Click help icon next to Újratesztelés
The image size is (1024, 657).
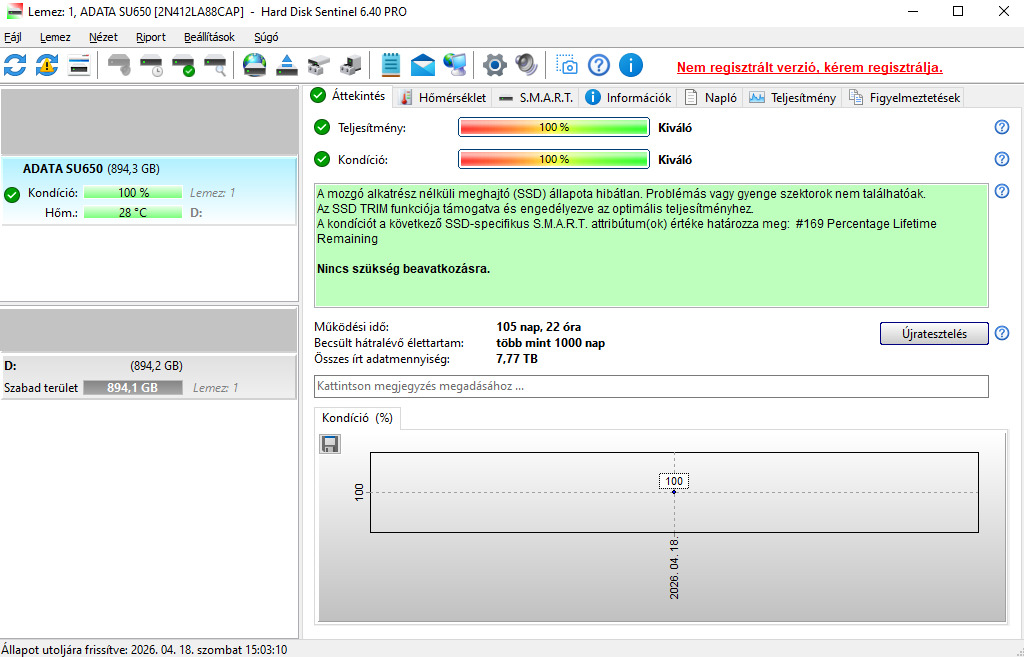(x=1002, y=334)
